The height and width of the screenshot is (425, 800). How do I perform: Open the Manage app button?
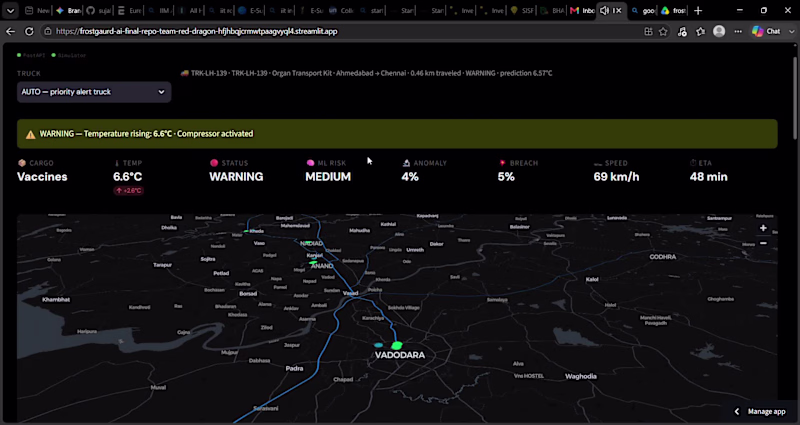point(766,412)
